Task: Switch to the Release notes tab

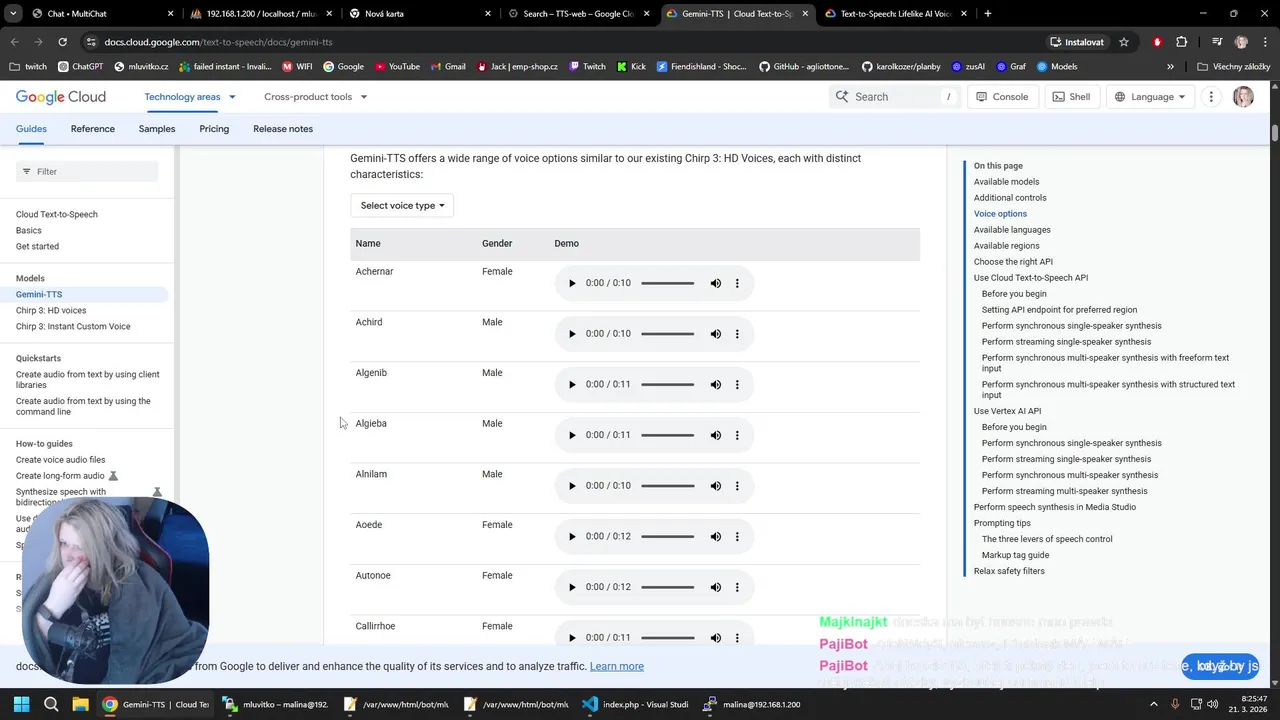Action: coord(283,129)
